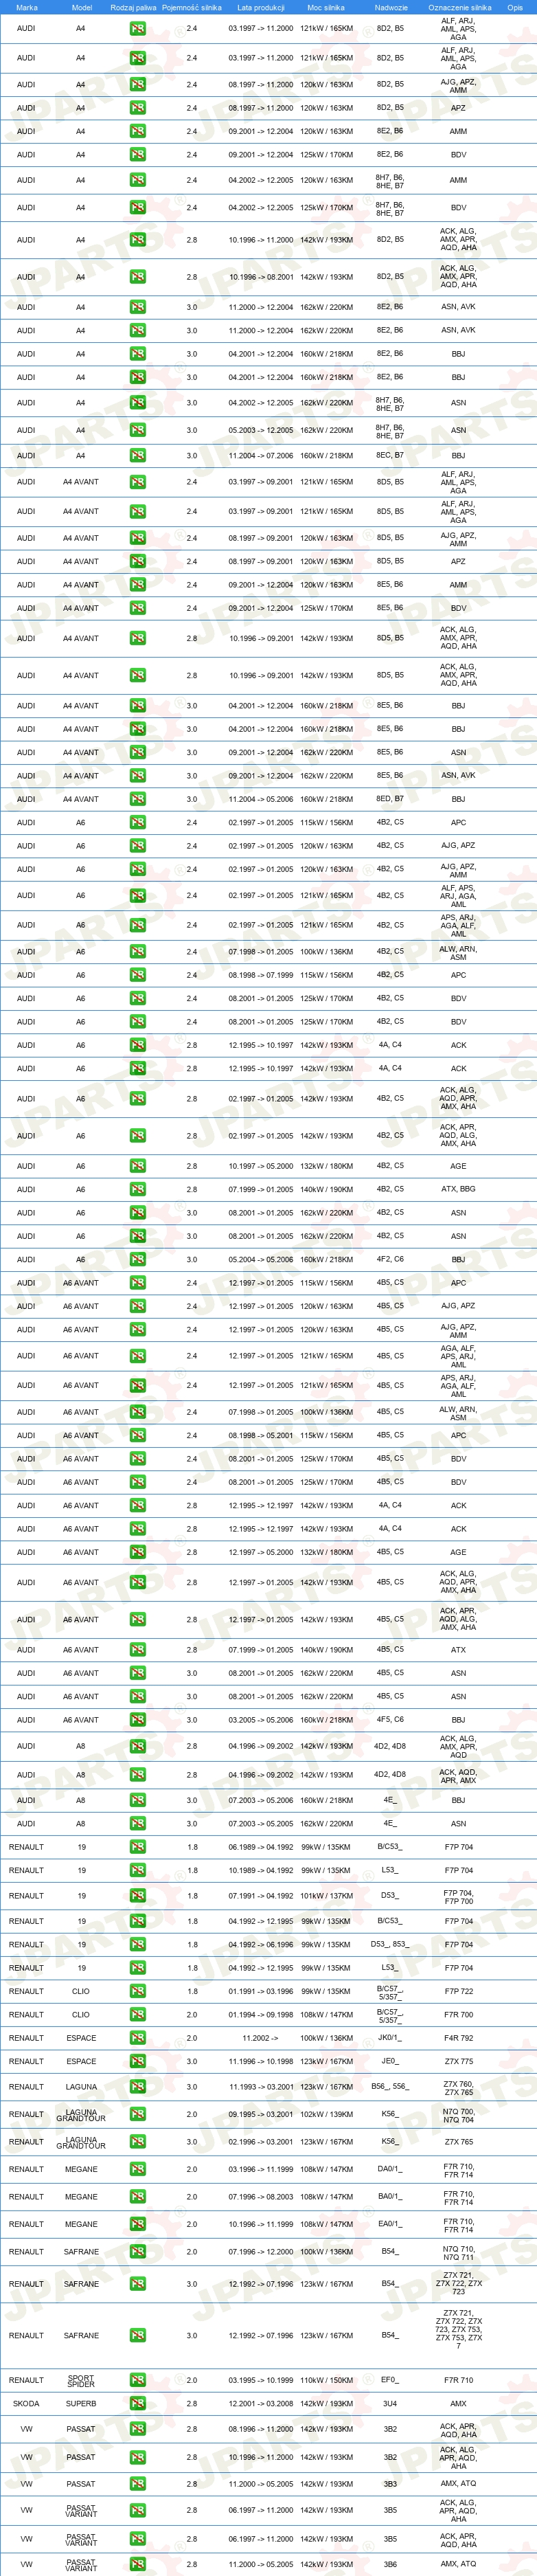Screen dimensions: 537x2576
Task: Click the Opis column header
Action: (515, 7)
